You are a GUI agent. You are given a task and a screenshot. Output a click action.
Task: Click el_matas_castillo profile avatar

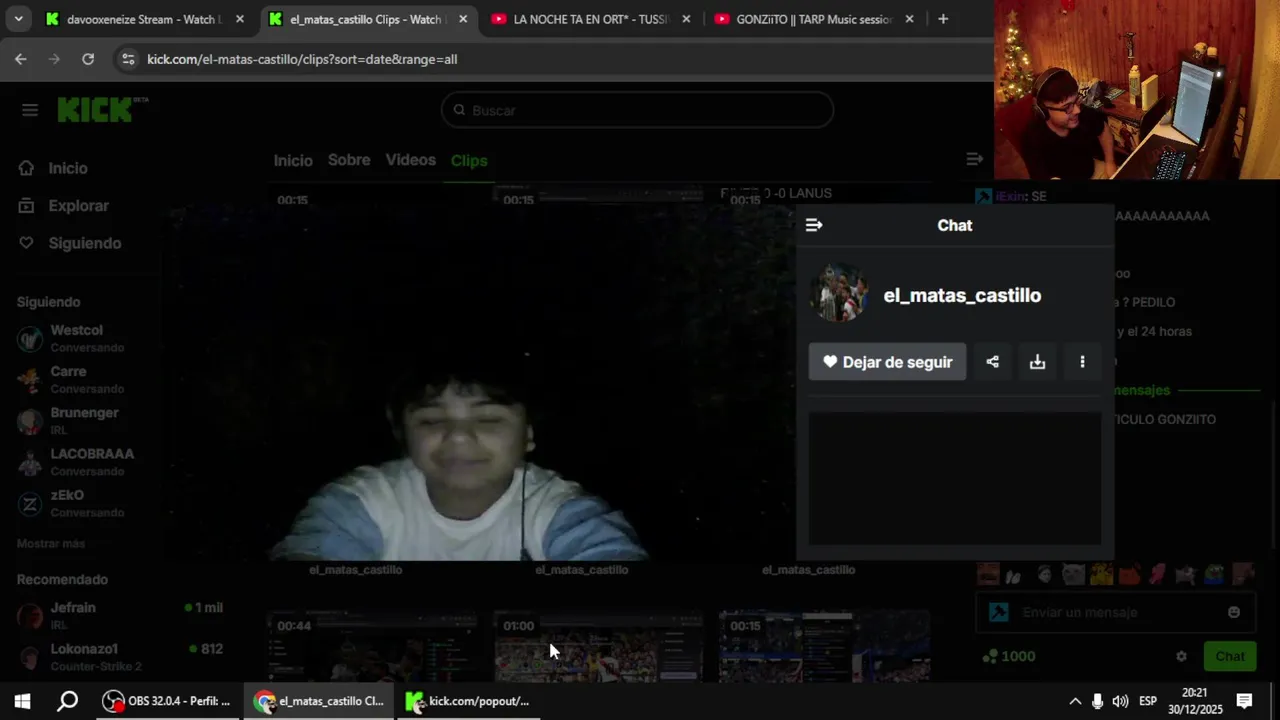[x=838, y=294]
